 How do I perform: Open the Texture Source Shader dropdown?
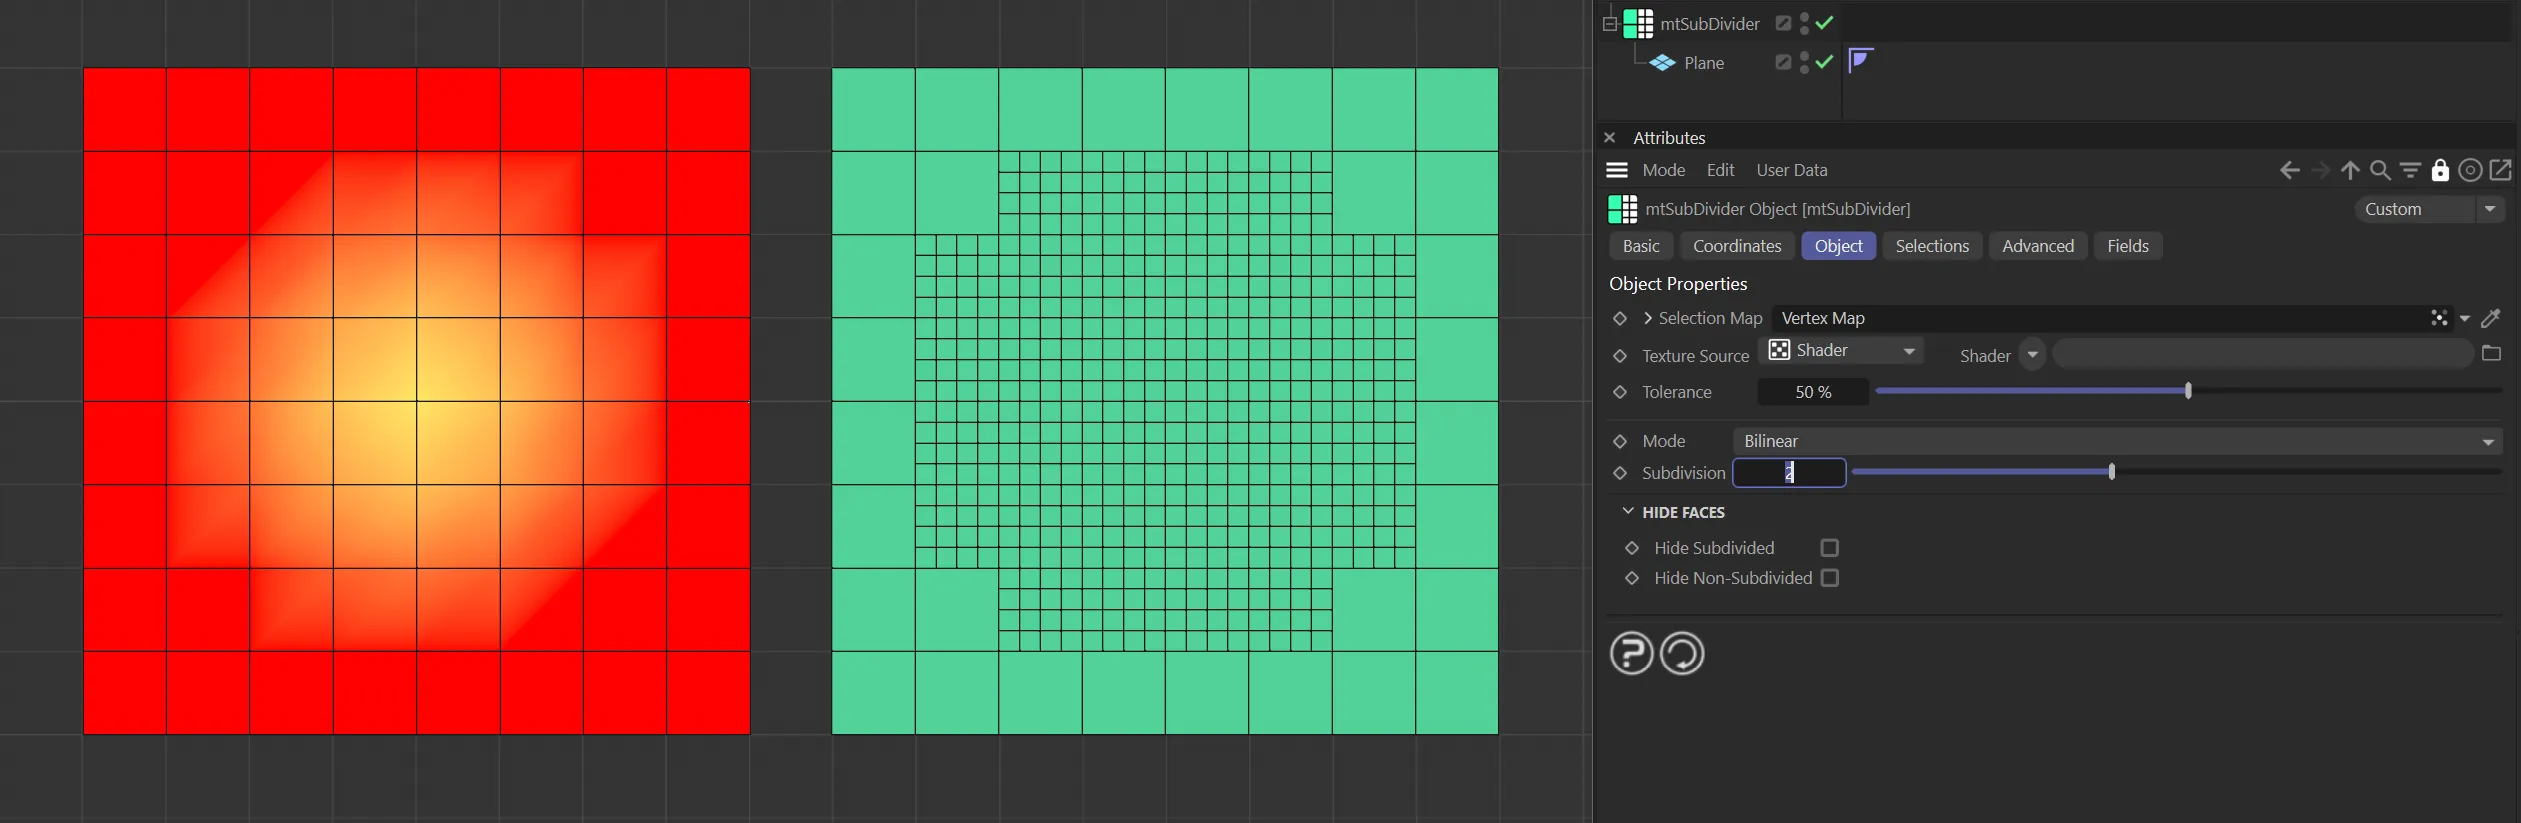1842,351
